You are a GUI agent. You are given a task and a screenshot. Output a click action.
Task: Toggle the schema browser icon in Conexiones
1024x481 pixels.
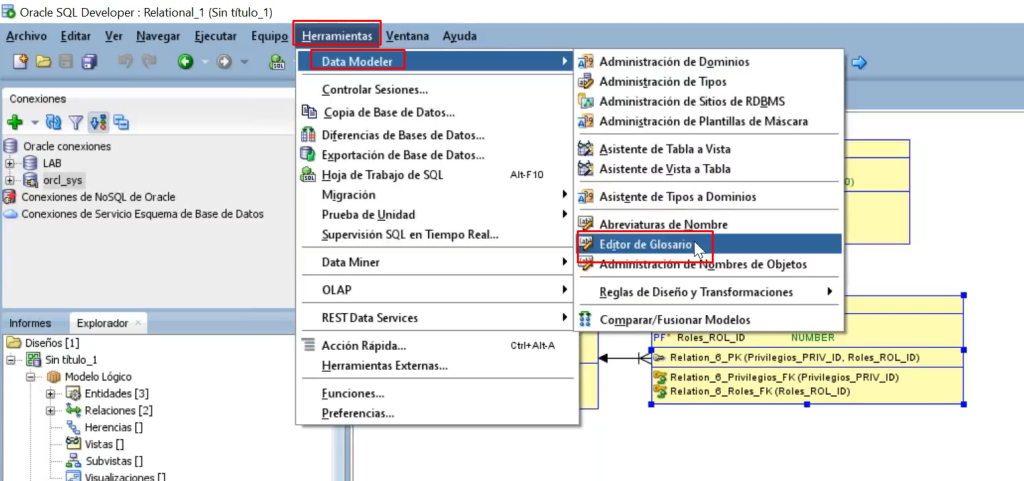[x=99, y=122]
